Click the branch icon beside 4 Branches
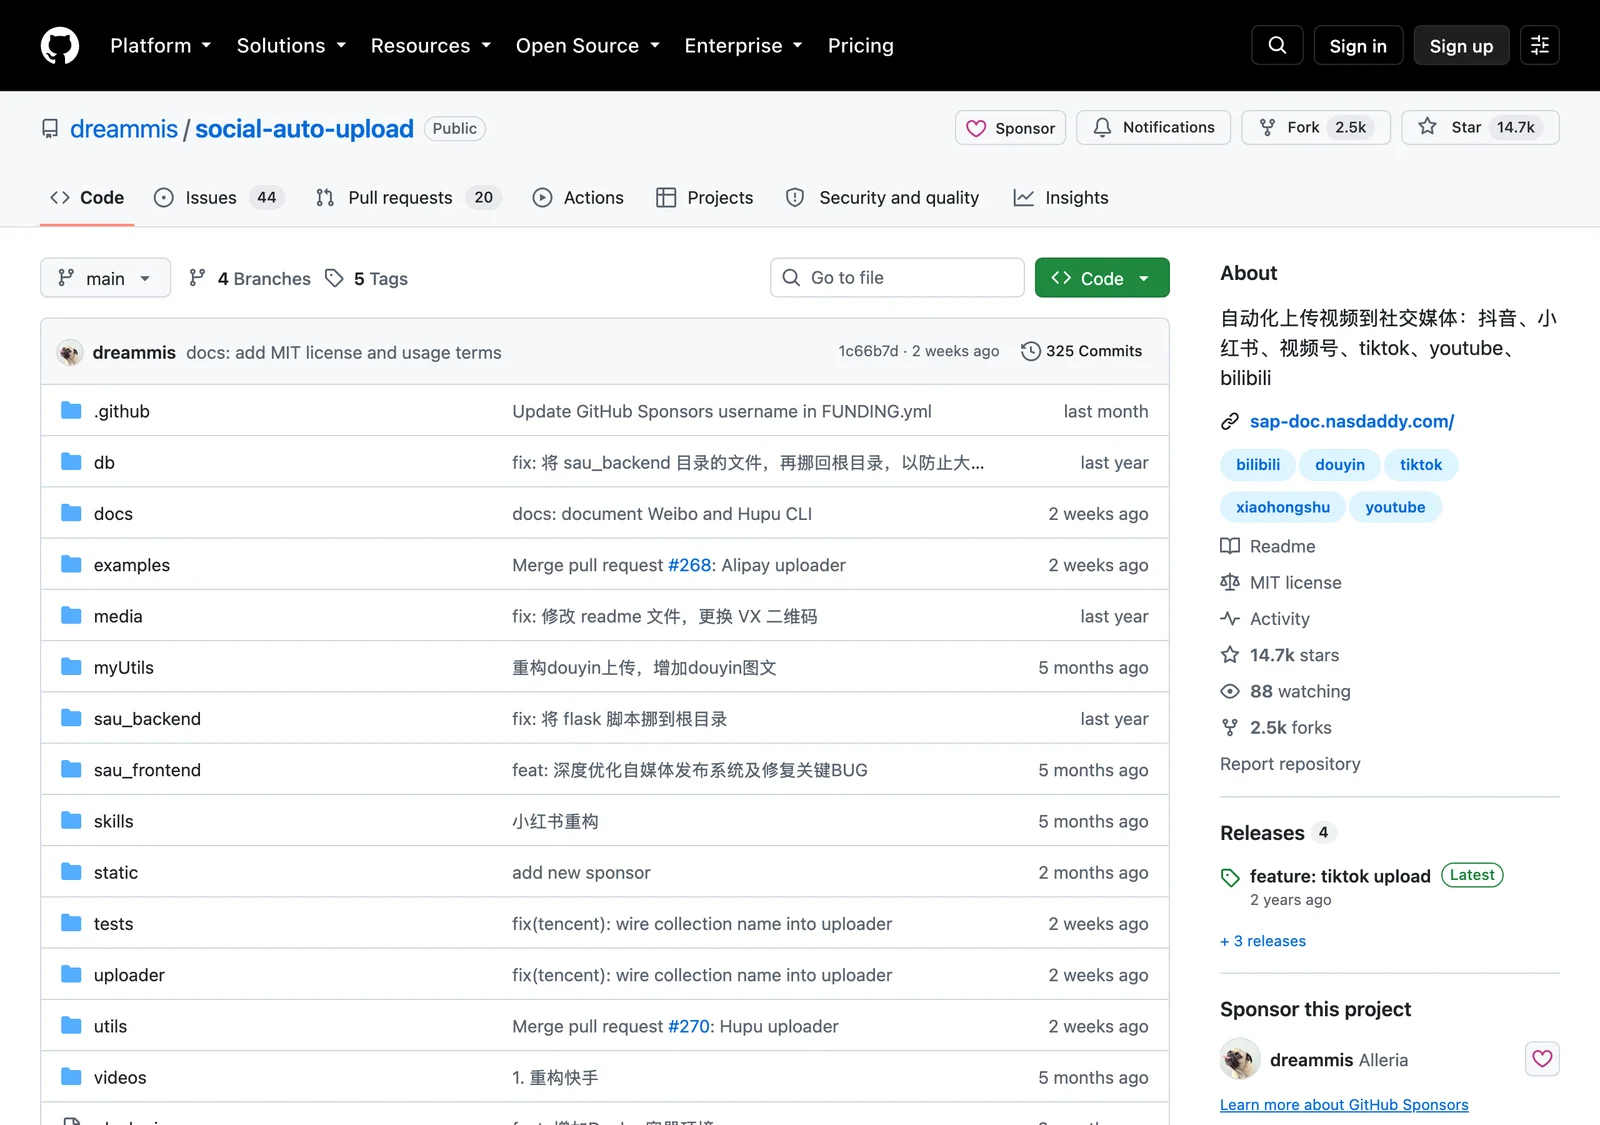Screen dimensions: 1600x1125 (x=197, y=278)
